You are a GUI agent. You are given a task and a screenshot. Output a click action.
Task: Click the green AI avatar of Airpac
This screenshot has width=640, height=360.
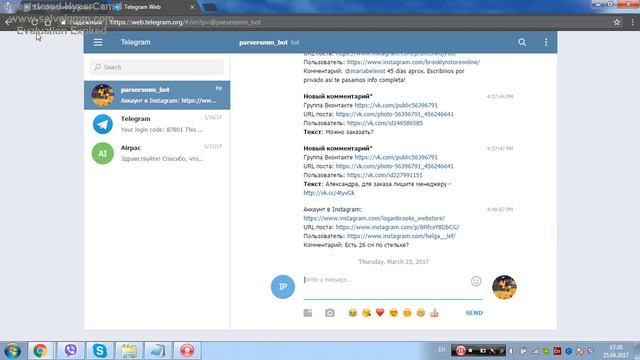[x=102, y=153]
